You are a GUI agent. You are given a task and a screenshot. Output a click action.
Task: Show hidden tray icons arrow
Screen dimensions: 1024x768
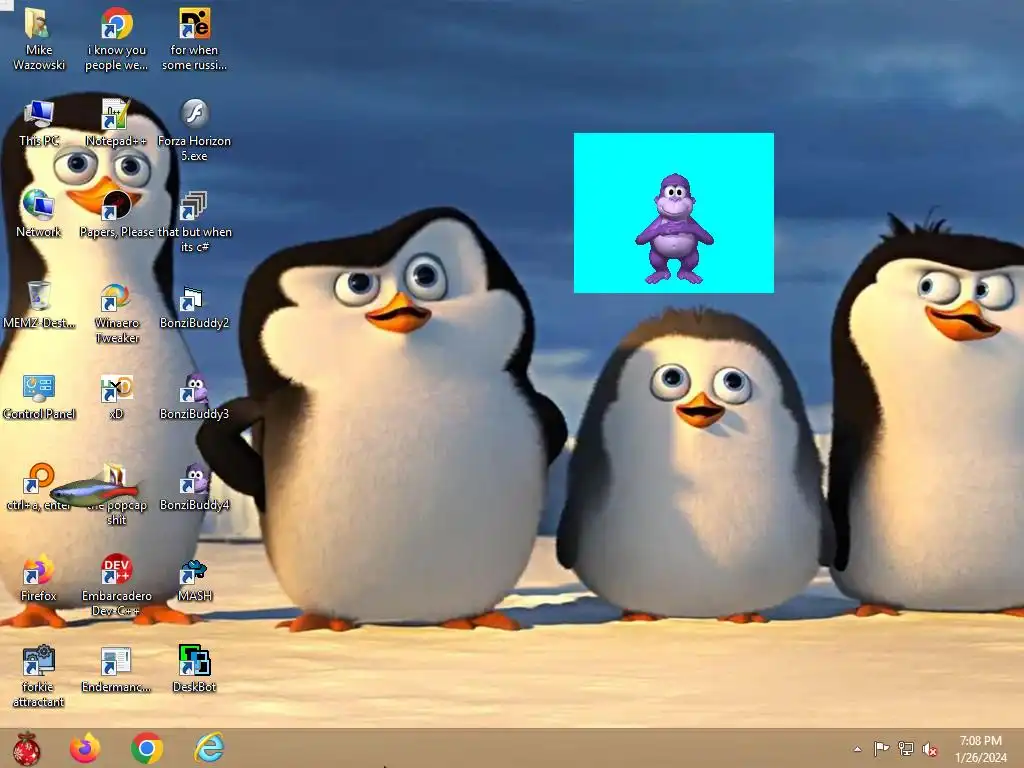point(857,749)
